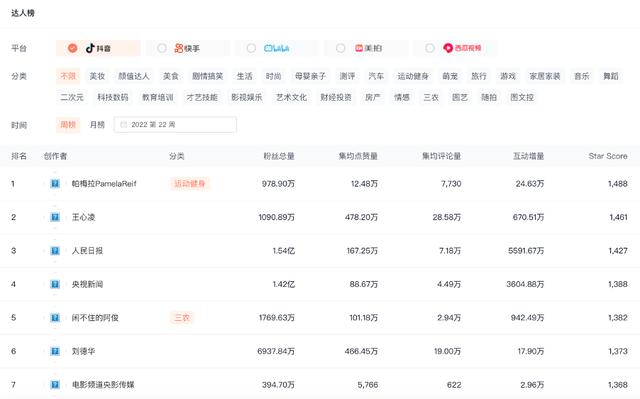Screen dimensions: 640x399
Task: Filter by the 游戏 category
Action: coord(508,76)
